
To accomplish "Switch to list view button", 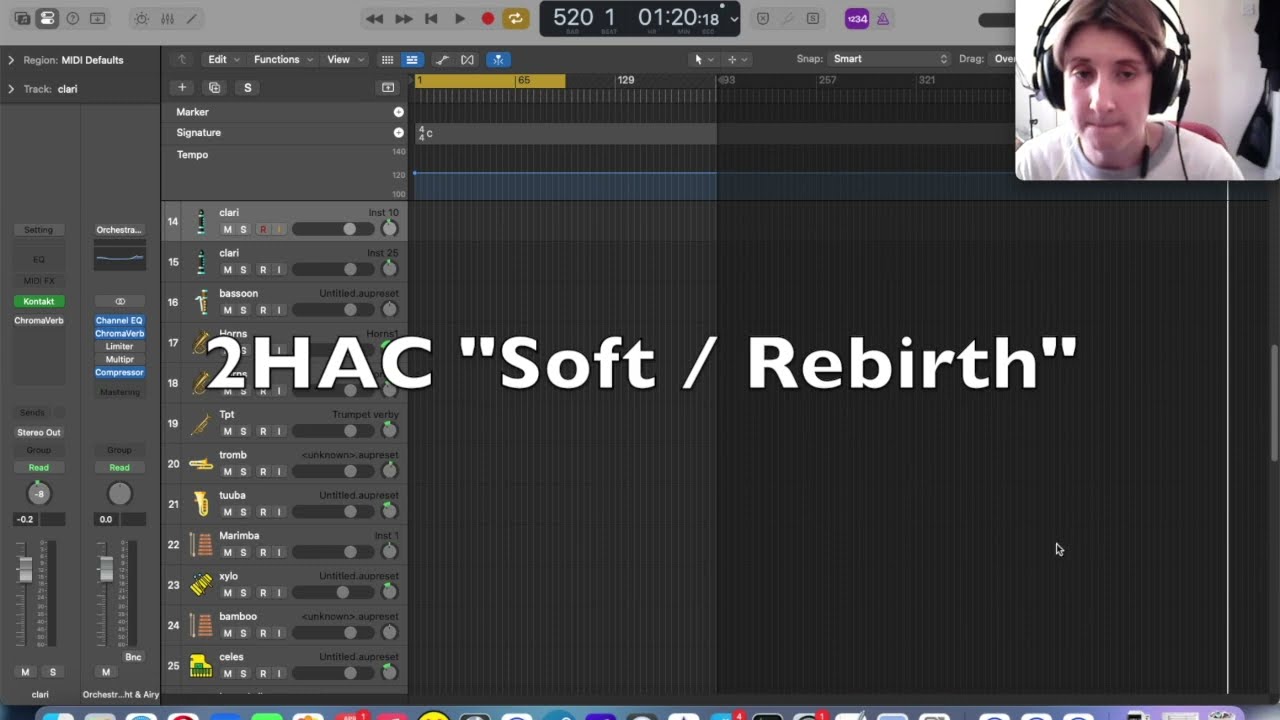I will click(x=412, y=60).
